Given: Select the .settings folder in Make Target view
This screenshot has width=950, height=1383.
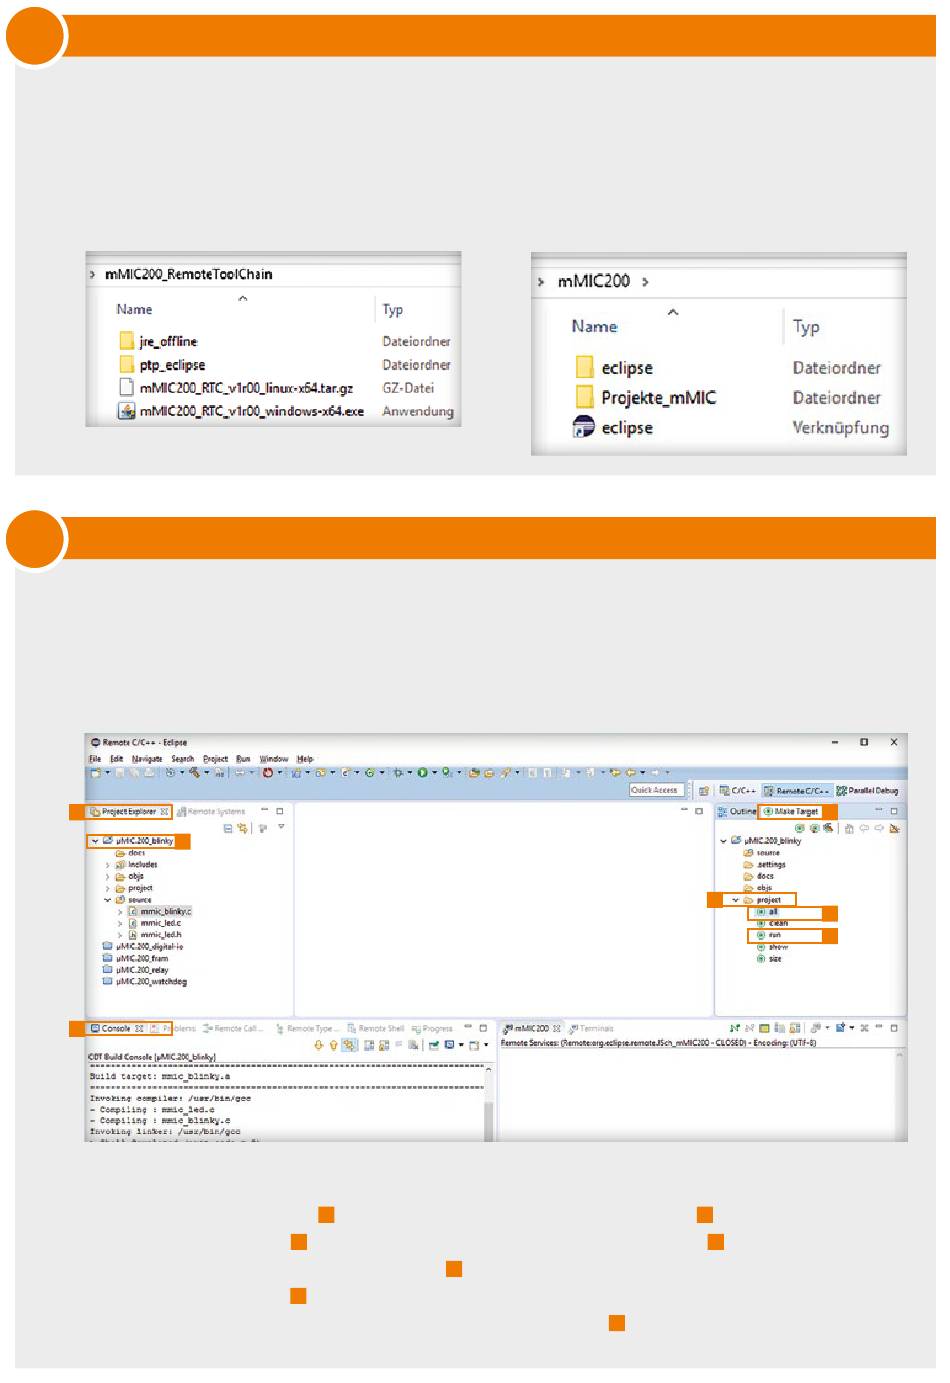Looking at the screenshot, I should (765, 864).
